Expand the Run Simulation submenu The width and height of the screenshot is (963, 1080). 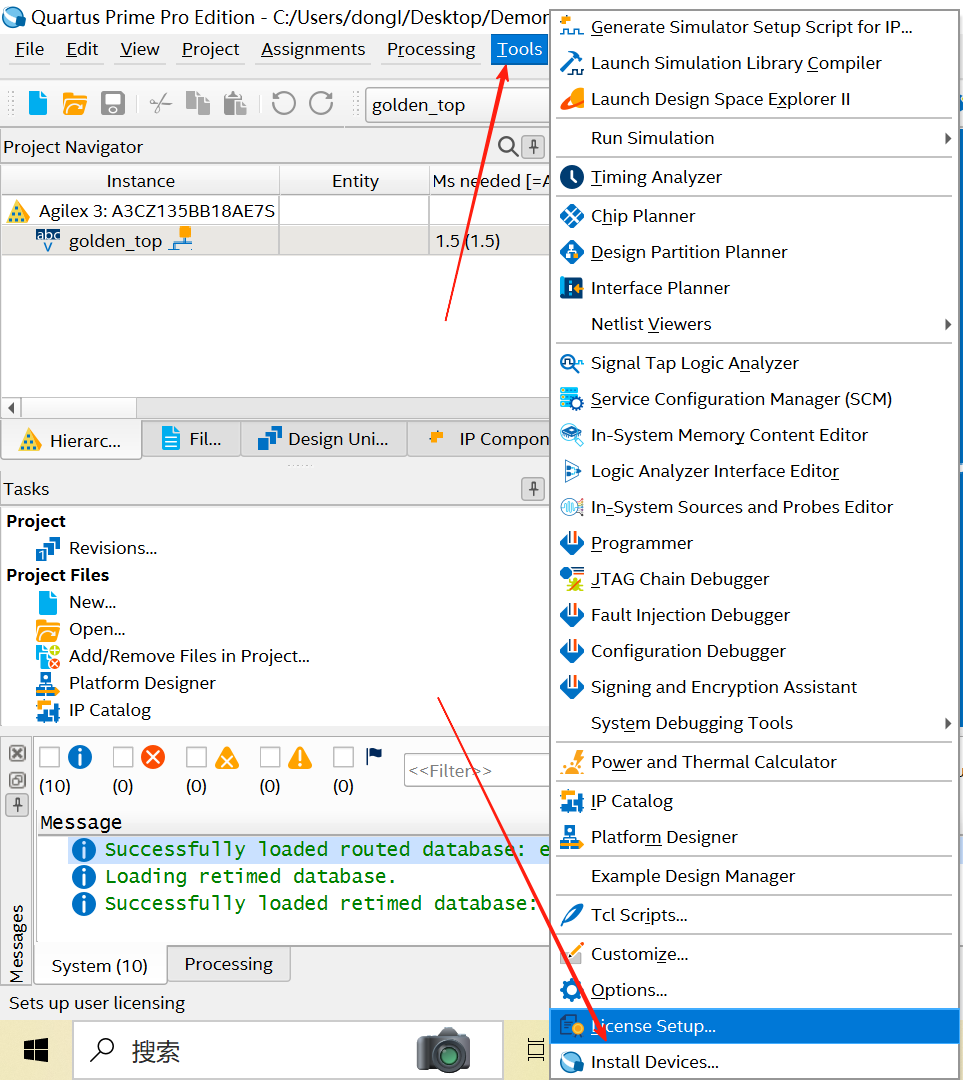pos(754,138)
